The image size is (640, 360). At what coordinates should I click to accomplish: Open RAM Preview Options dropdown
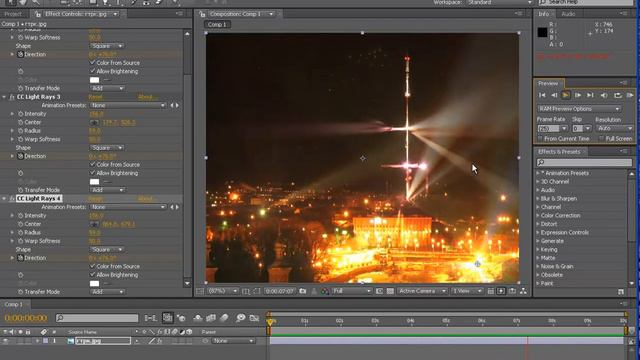(579, 109)
